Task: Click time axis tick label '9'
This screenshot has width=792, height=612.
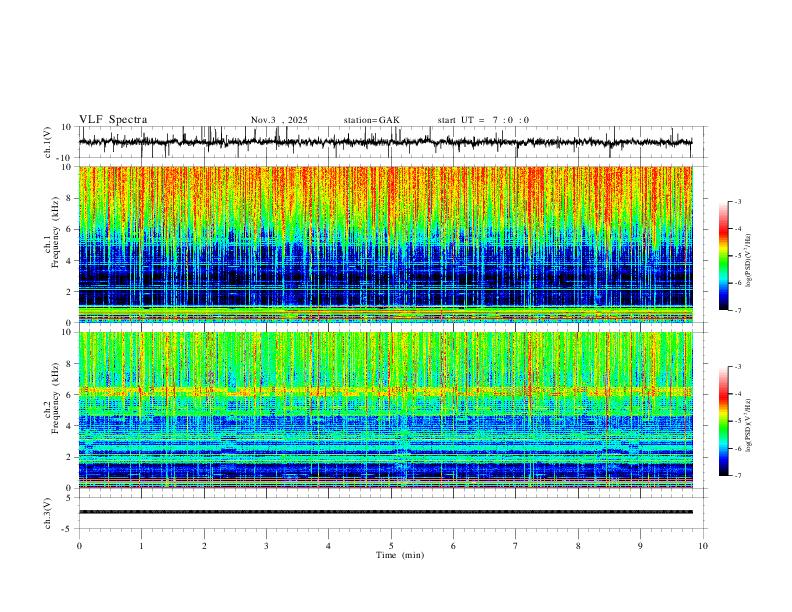Action: tap(640, 546)
